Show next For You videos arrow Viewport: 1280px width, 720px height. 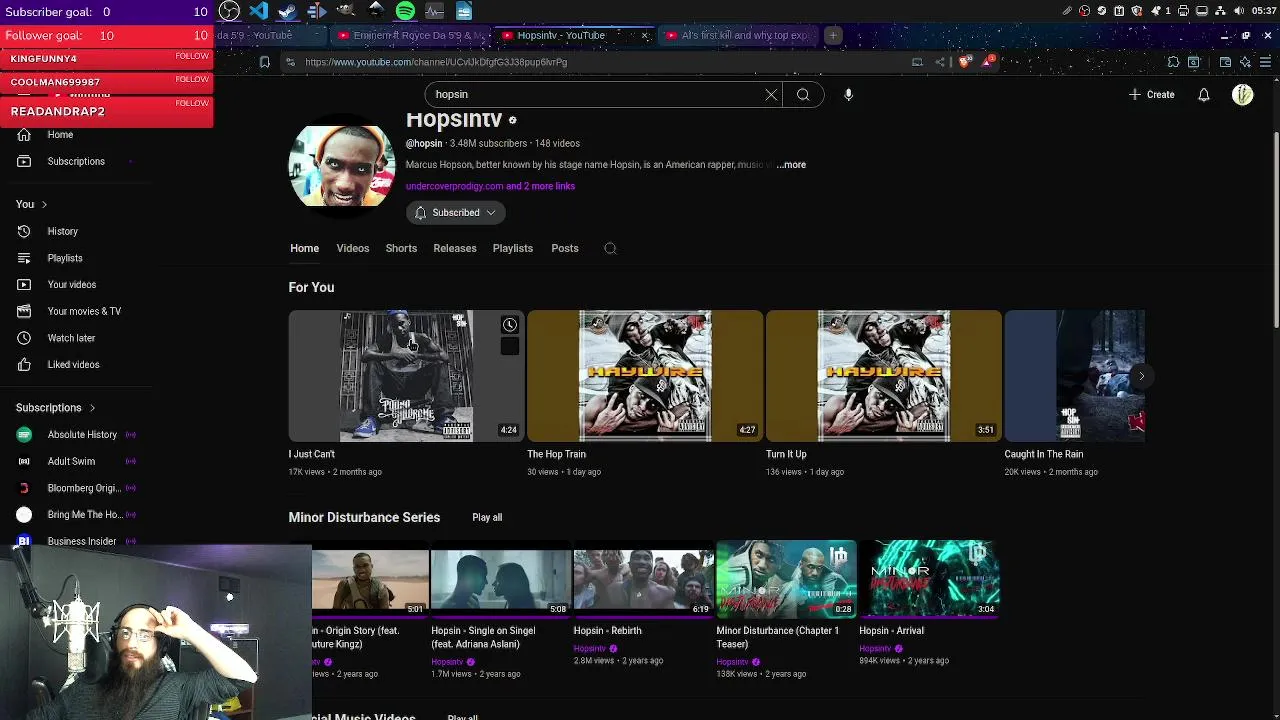click(1141, 376)
